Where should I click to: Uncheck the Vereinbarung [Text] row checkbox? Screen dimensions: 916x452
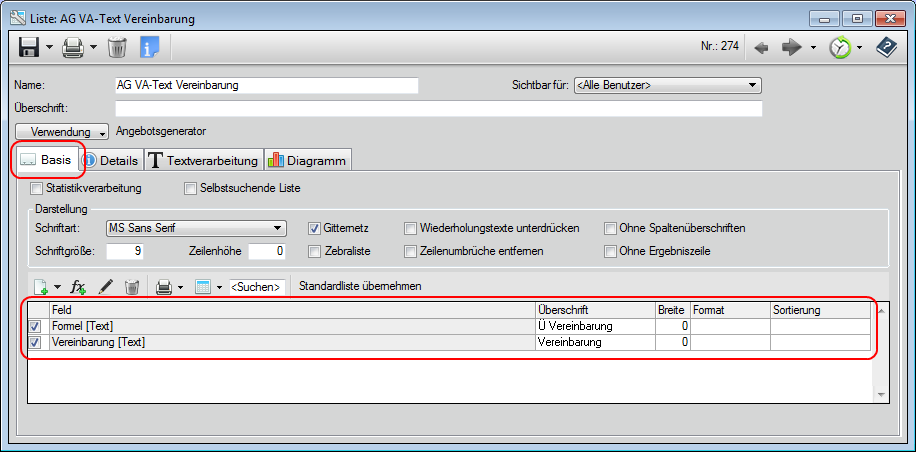click(35, 342)
